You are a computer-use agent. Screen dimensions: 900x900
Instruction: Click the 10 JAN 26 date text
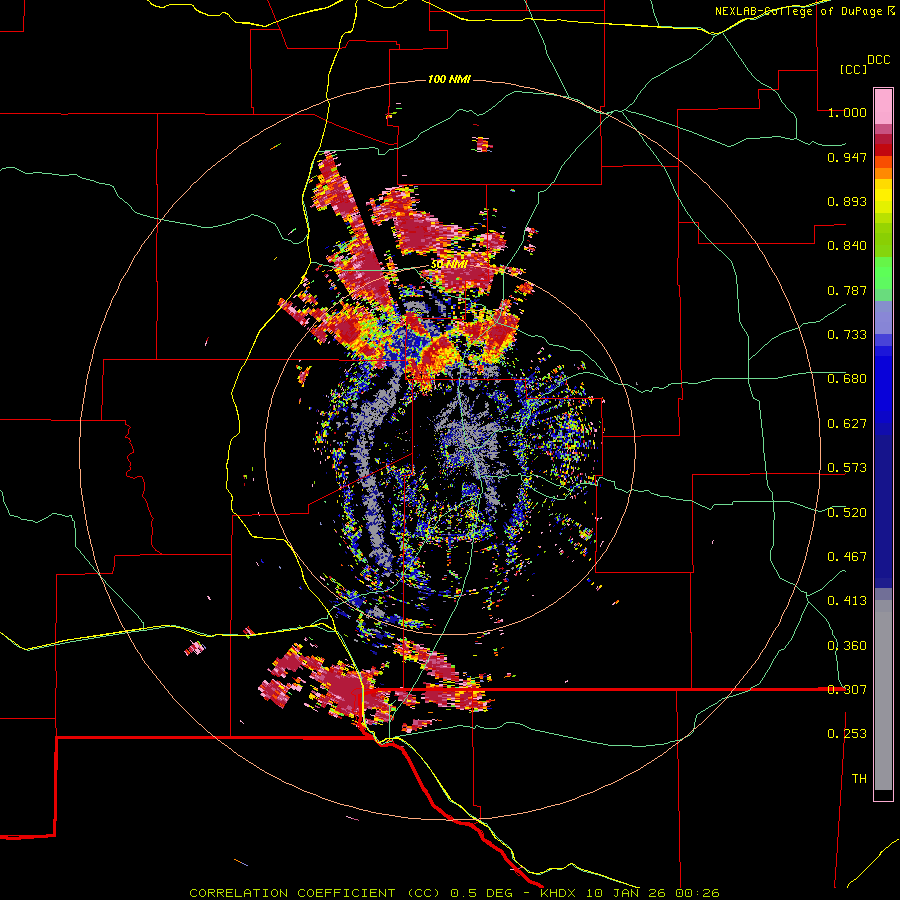(626, 893)
